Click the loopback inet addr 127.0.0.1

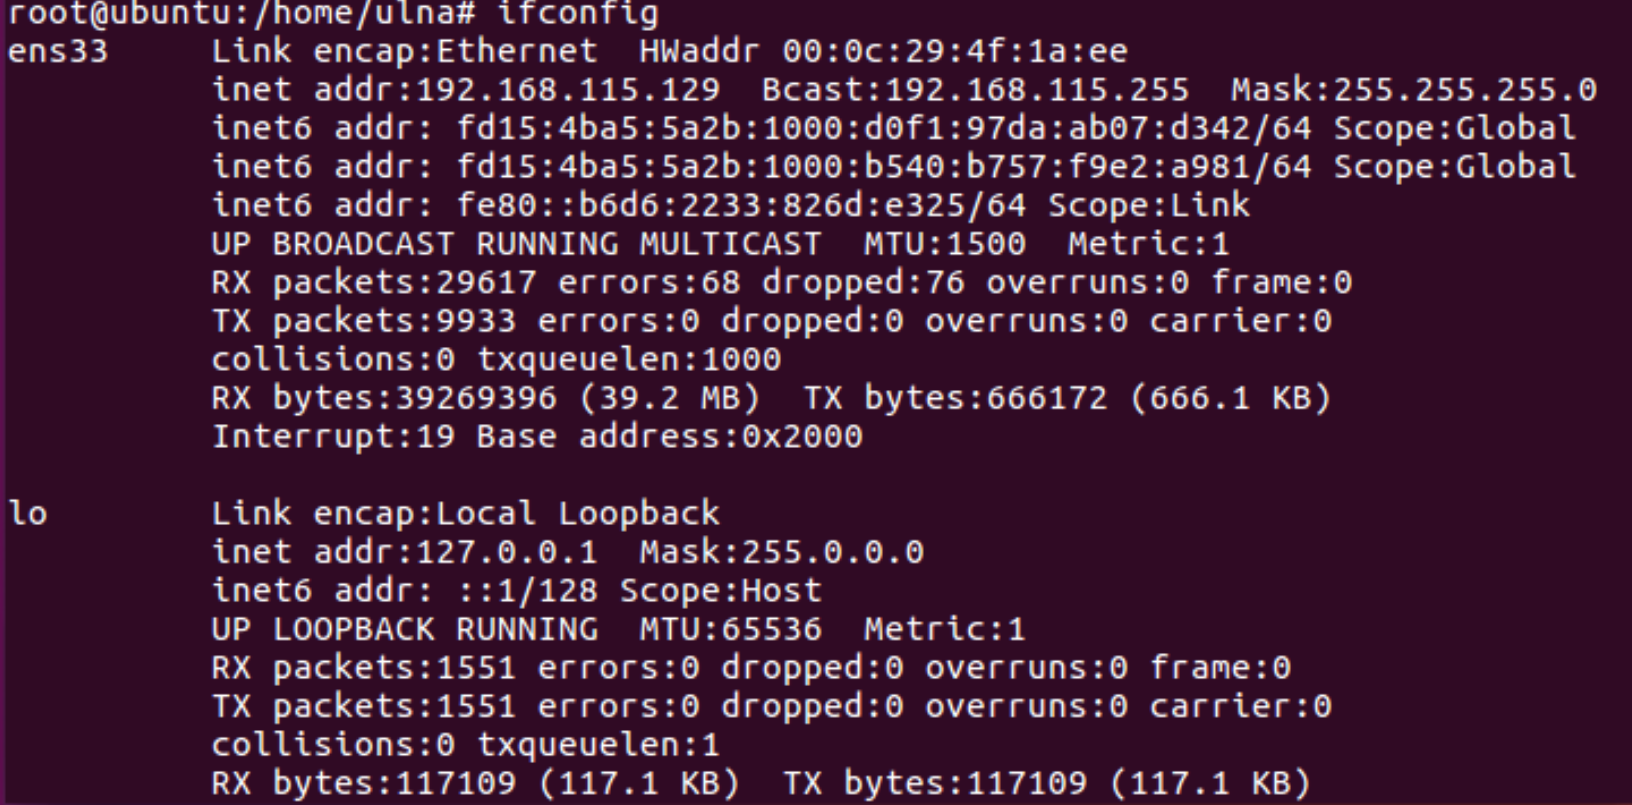click(x=404, y=552)
